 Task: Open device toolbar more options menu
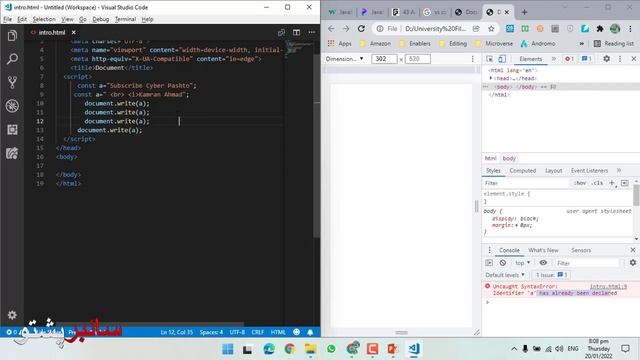coord(473,59)
